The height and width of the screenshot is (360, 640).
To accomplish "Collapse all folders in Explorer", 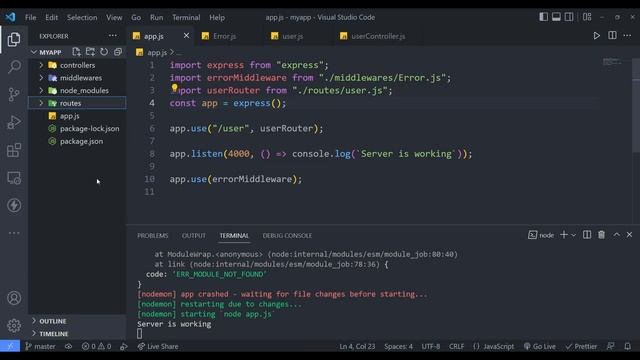I will pos(118,52).
